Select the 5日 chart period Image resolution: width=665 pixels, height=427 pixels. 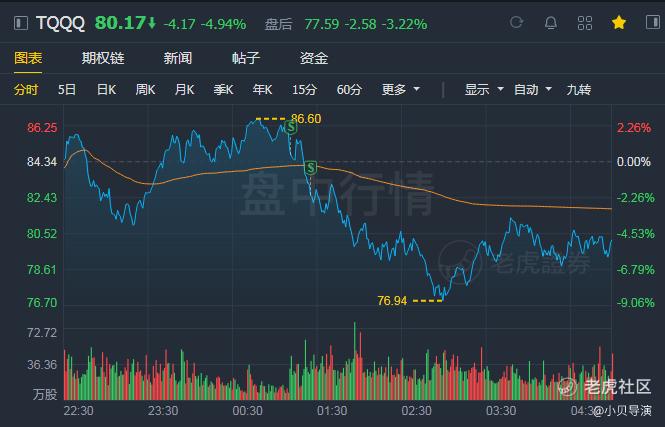click(x=67, y=90)
